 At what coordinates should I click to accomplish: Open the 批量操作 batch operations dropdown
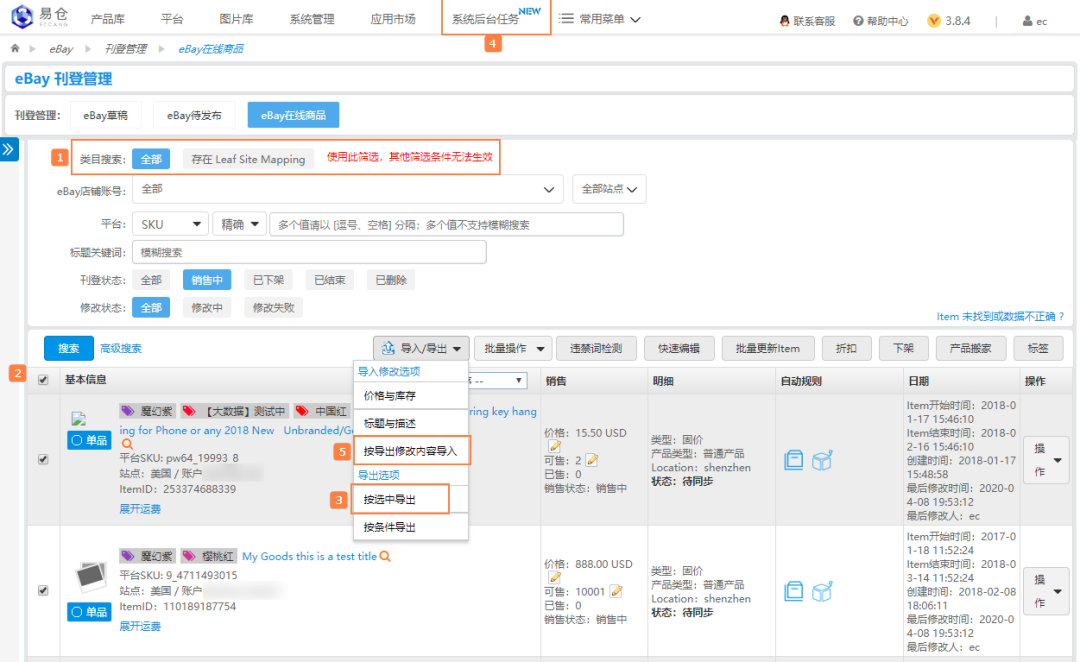tap(512, 348)
